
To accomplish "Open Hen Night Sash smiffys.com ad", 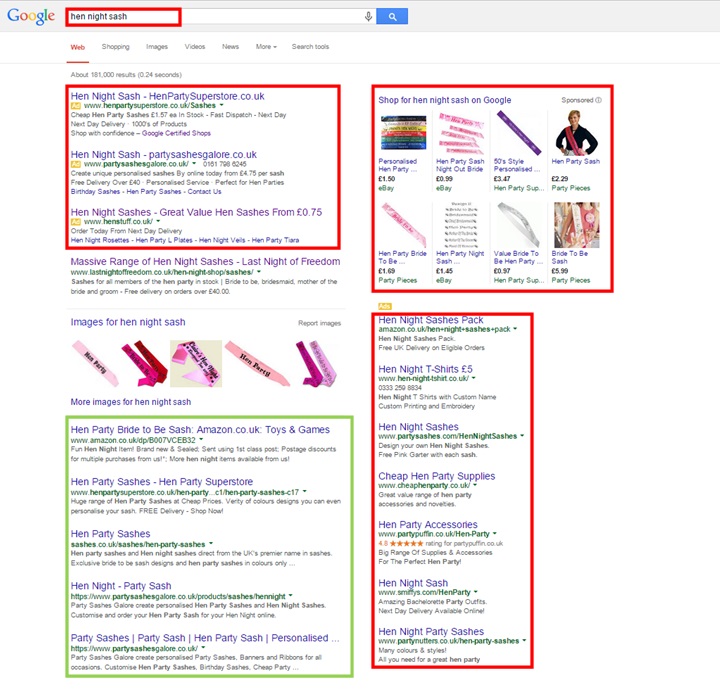I will (x=413, y=583).
